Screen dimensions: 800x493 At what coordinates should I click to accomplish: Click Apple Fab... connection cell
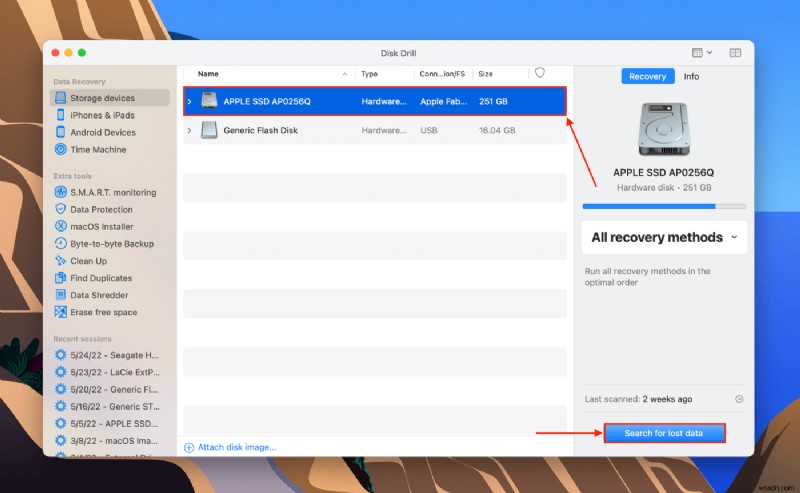point(443,101)
